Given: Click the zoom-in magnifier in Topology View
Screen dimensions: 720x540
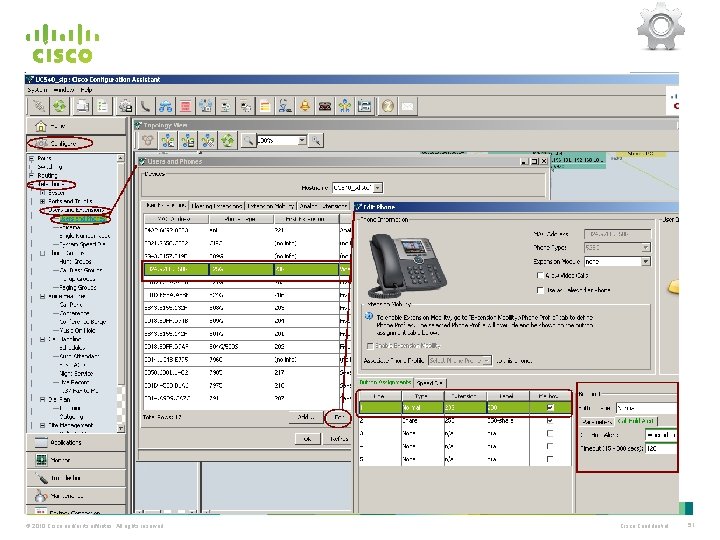Looking at the screenshot, I should pyautogui.click(x=316, y=141).
